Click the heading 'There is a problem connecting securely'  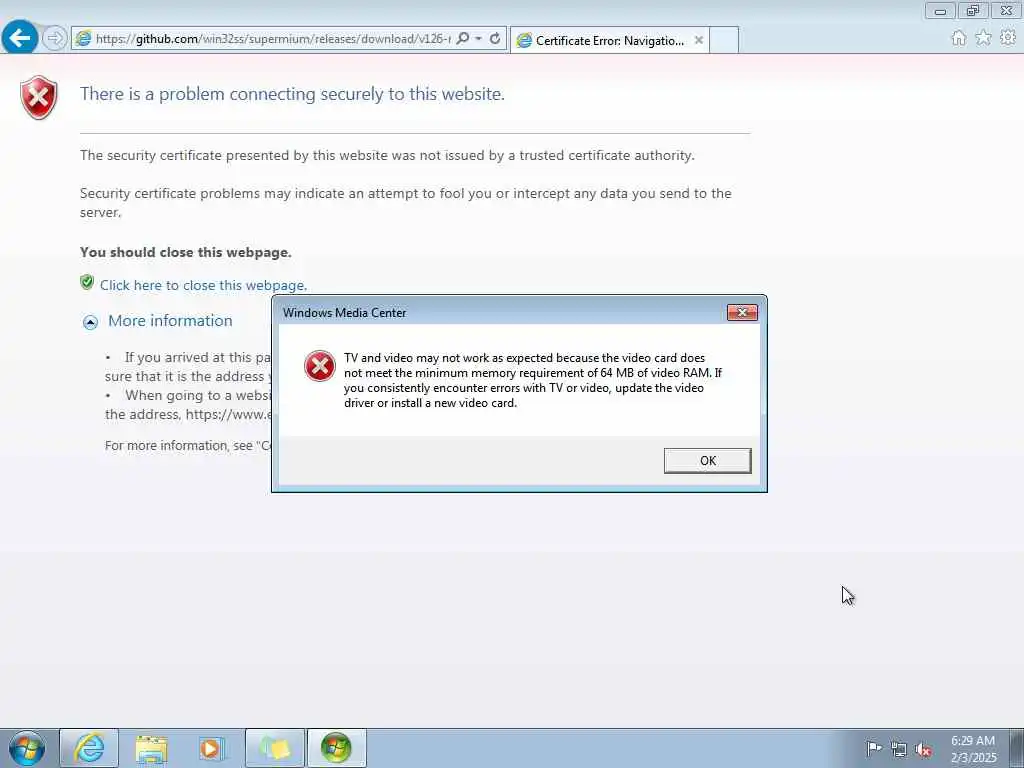coord(292,94)
